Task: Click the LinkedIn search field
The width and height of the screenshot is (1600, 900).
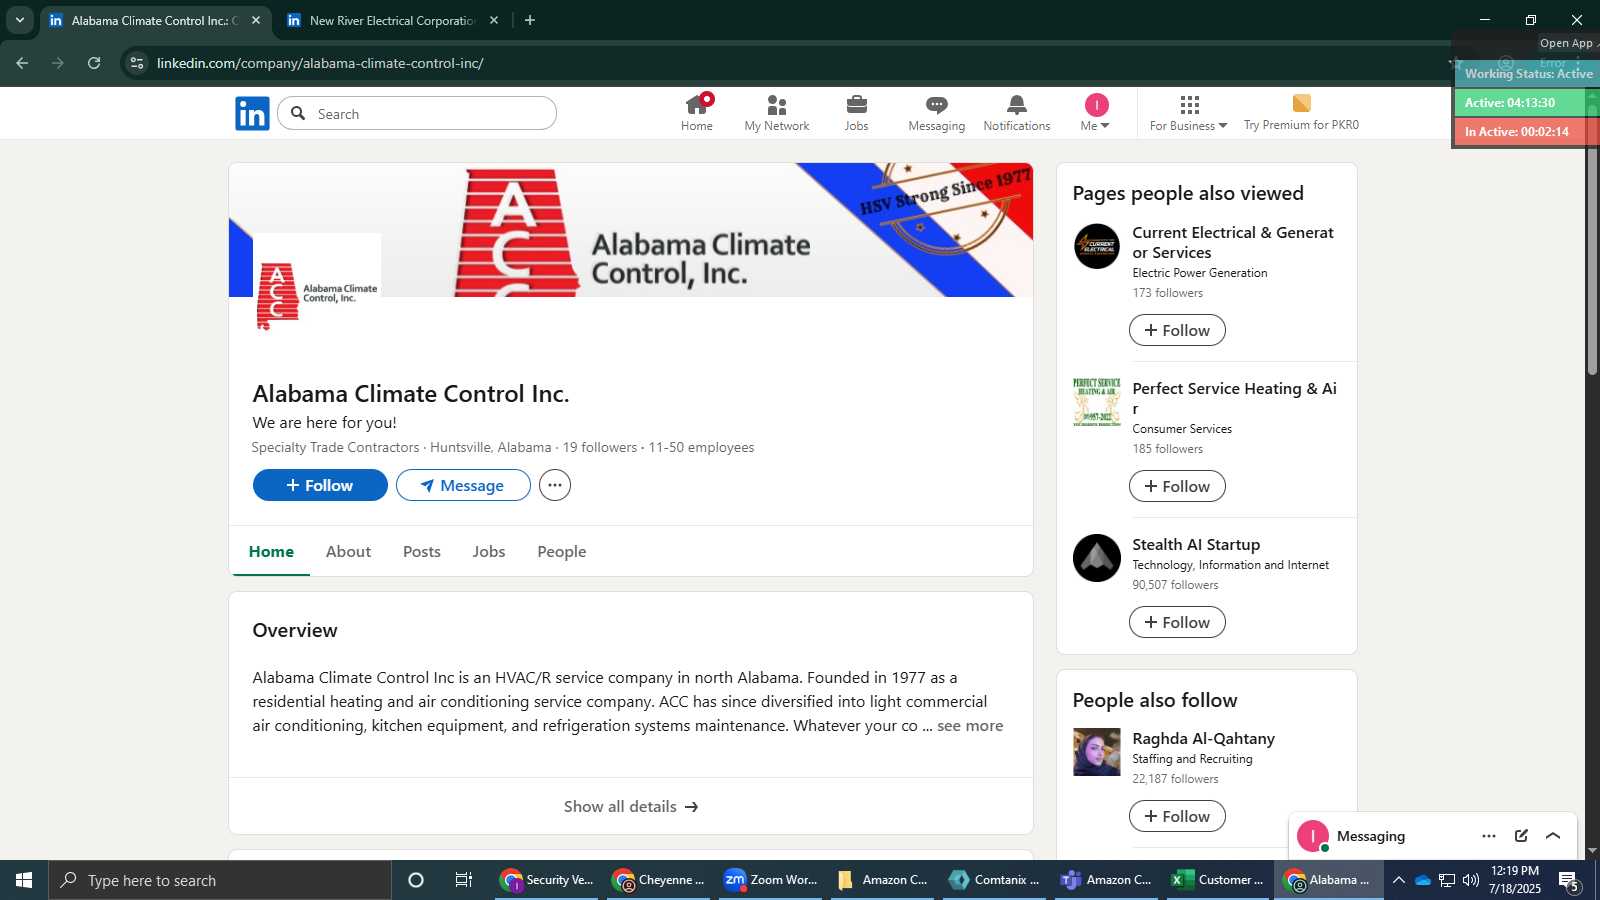Action: (x=417, y=114)
